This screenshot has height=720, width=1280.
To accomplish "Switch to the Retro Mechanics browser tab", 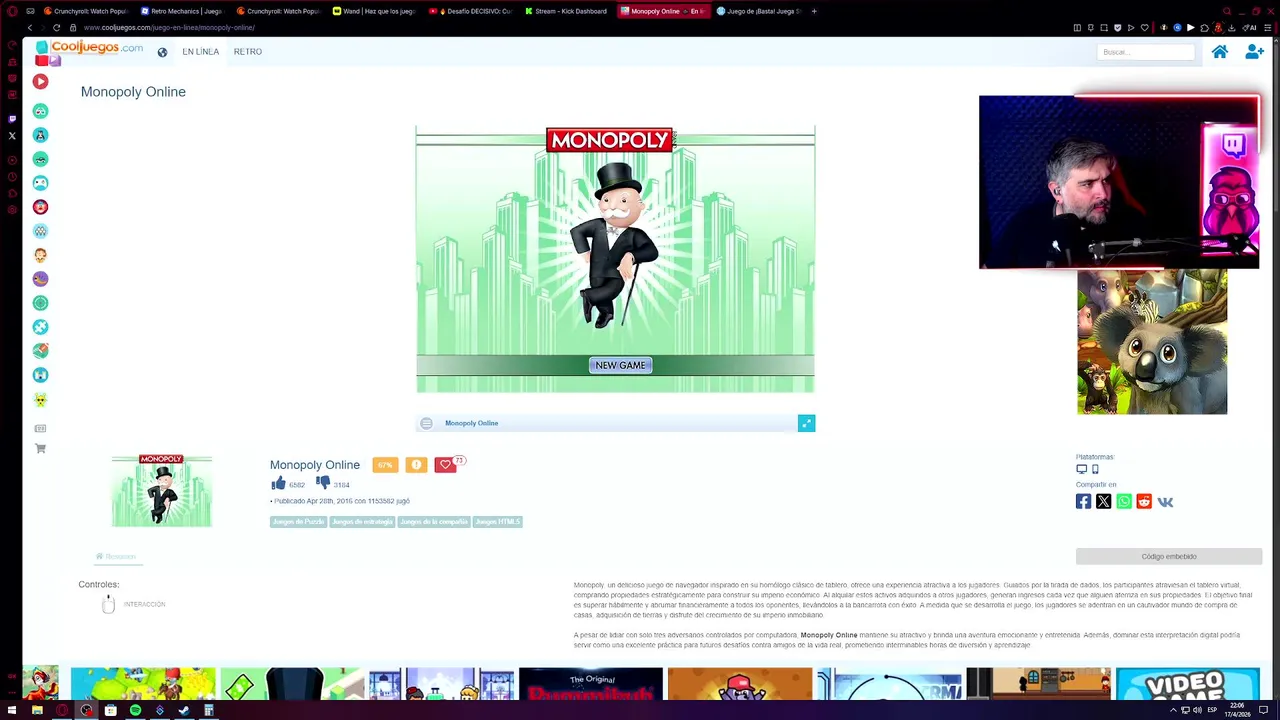I will [x=182, y=11].
